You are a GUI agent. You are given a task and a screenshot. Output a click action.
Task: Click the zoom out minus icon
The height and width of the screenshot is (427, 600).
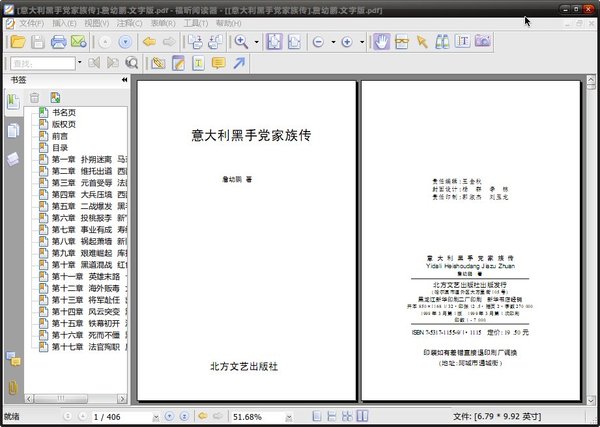pyautogui.click(x=318, y=42)
